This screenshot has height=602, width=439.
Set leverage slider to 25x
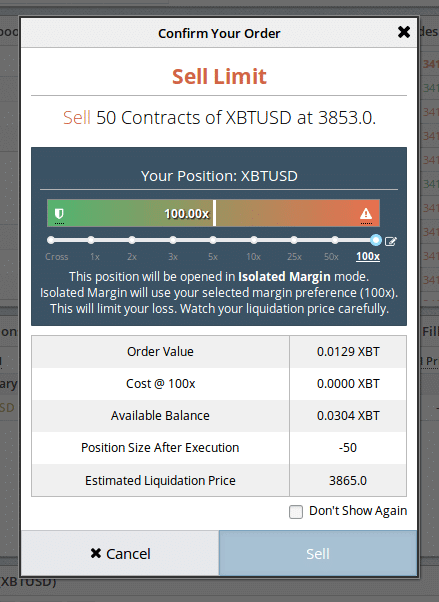pos(294,240)
